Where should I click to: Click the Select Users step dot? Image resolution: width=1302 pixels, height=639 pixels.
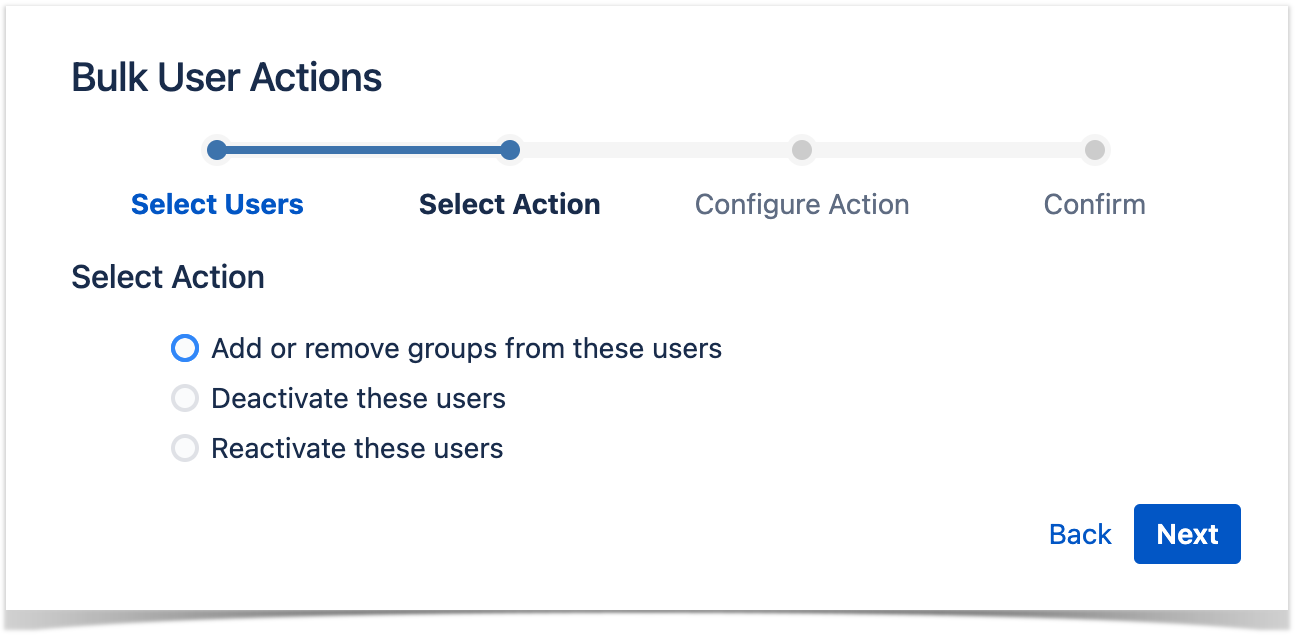217,150
